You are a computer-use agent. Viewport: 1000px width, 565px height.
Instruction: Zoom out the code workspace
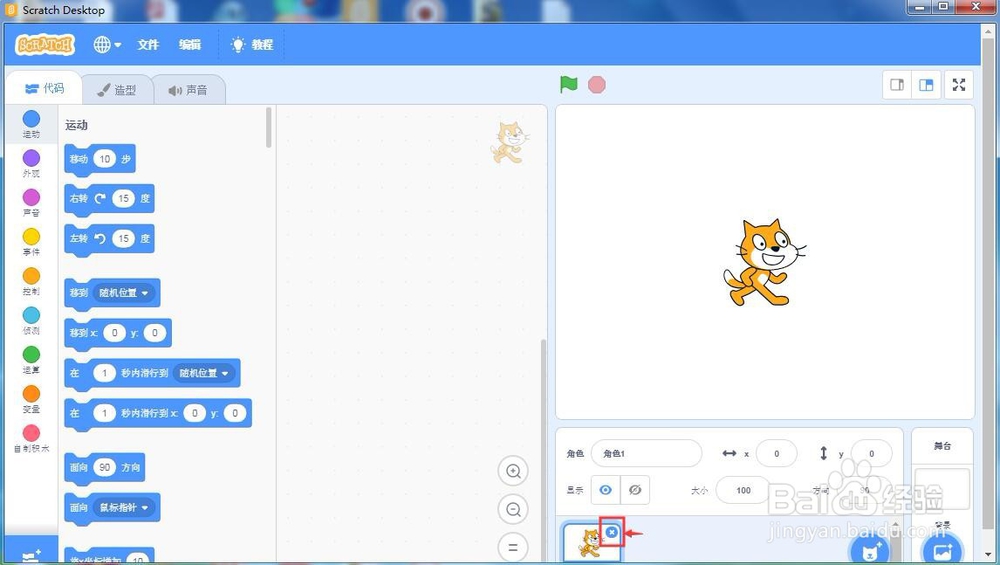point(513,510)
